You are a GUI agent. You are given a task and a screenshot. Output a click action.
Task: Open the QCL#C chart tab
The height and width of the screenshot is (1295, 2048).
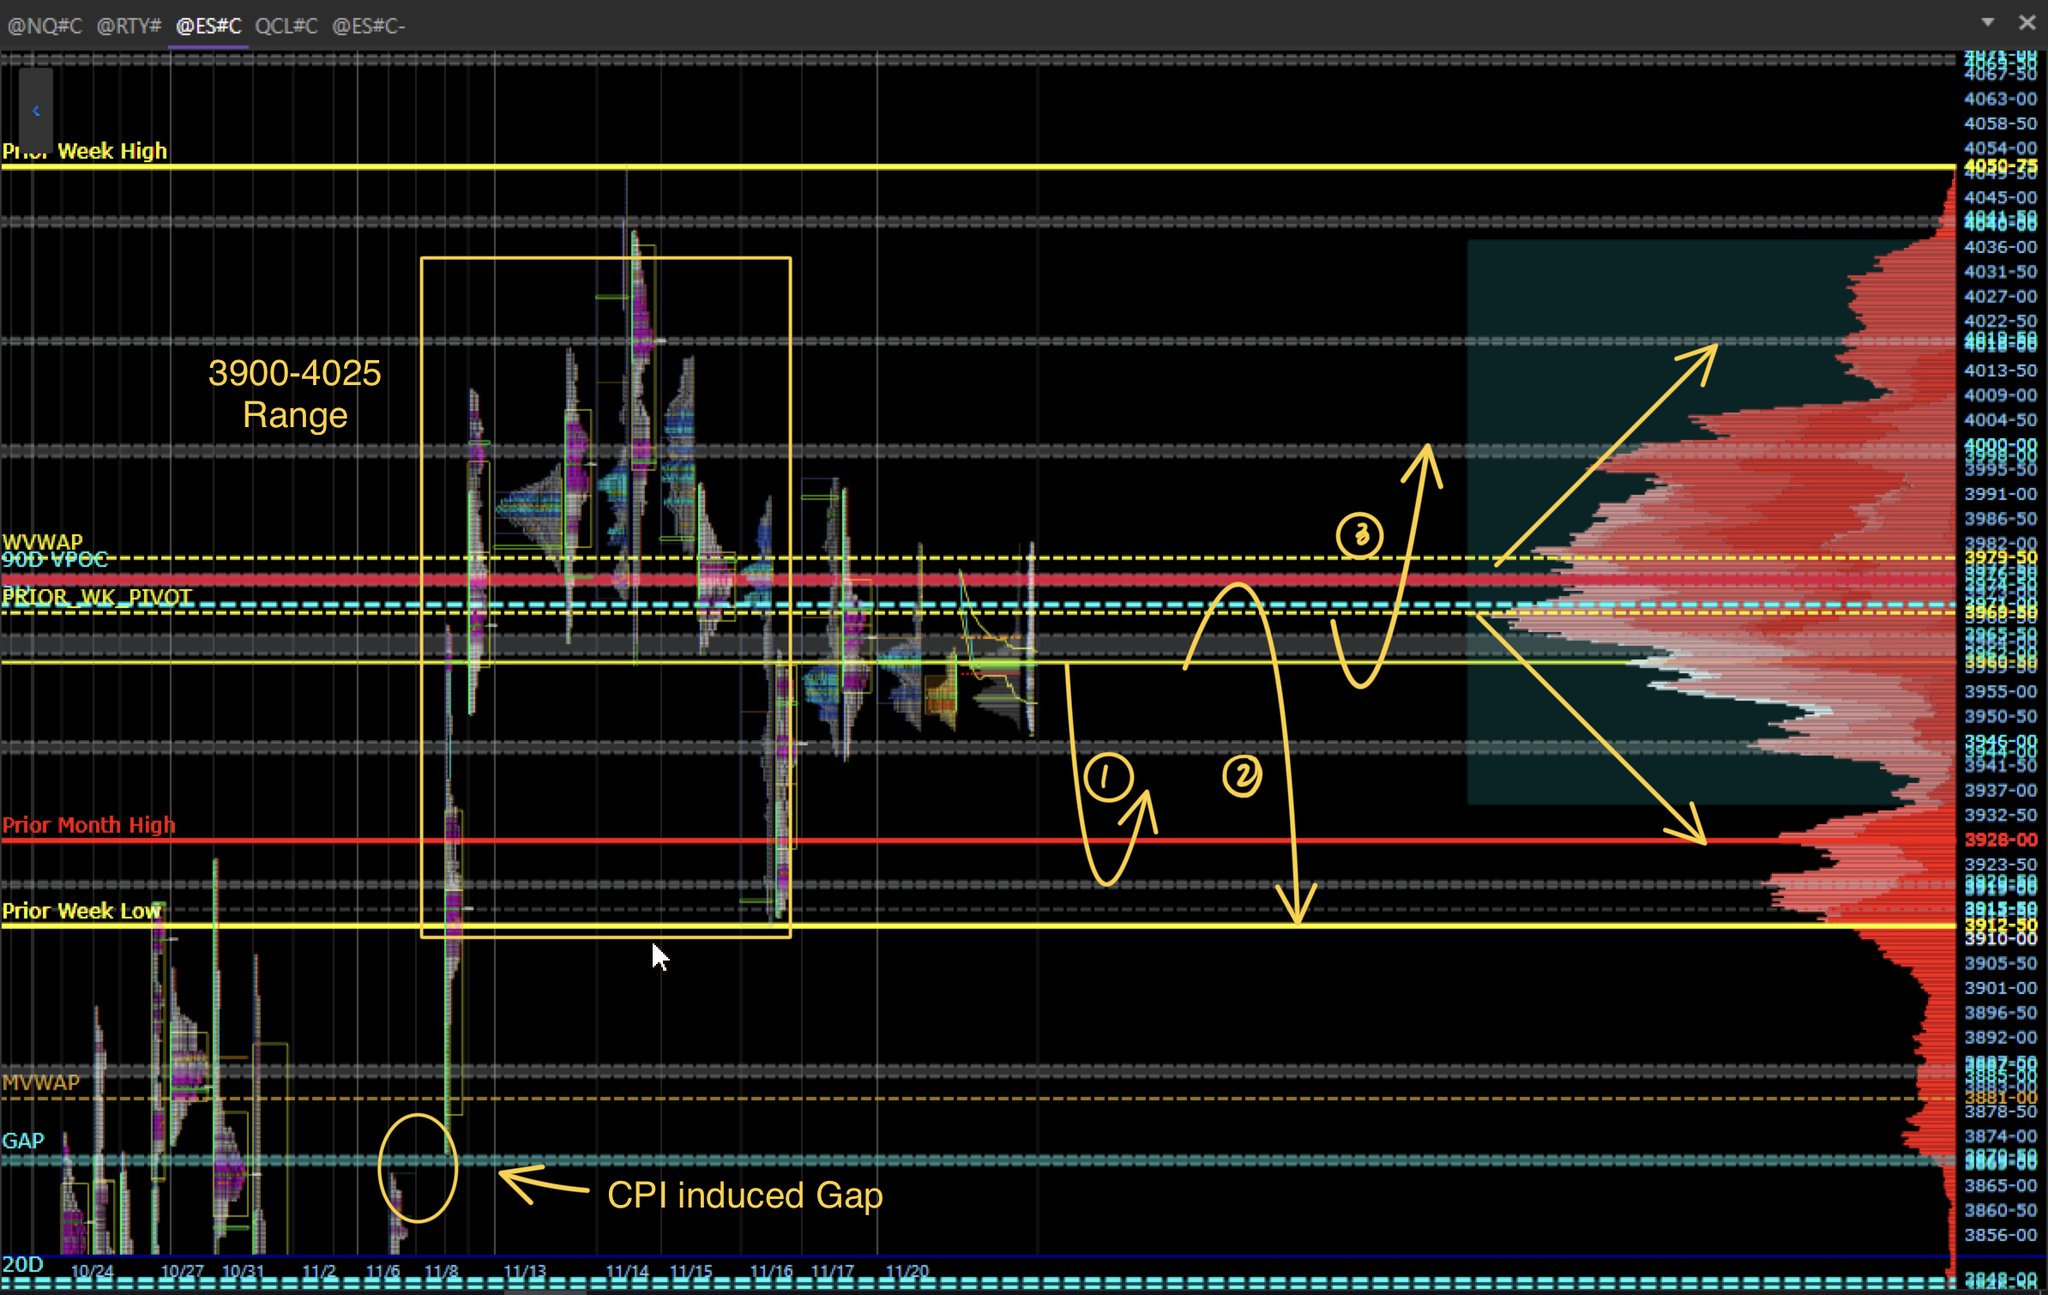(x=286, y=26)
